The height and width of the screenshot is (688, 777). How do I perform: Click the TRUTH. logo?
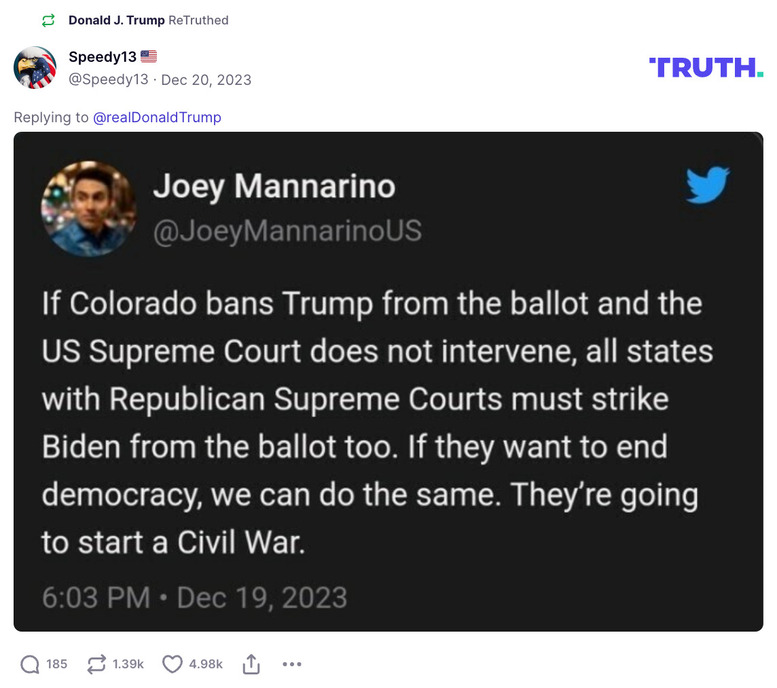(x=706, y=67)
